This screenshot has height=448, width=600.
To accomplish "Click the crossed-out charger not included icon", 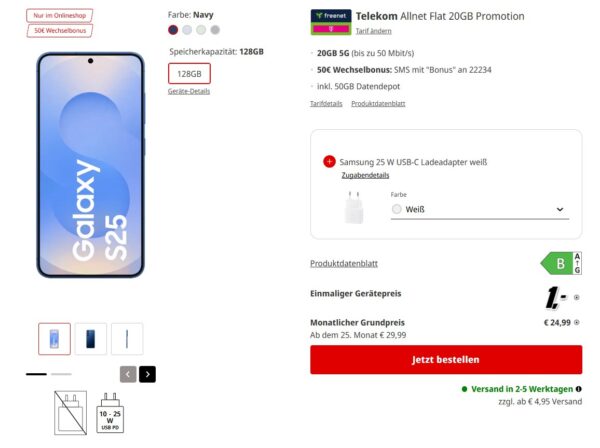I will pos(70,413).
